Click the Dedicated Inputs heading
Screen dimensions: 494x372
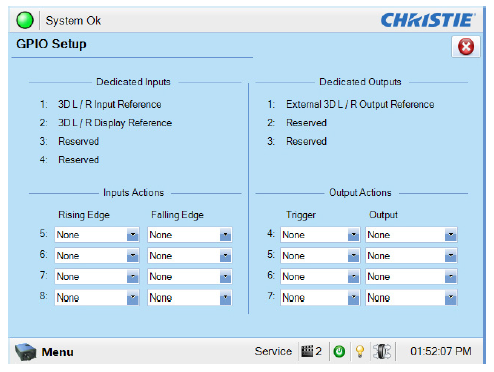pos(133,82)
